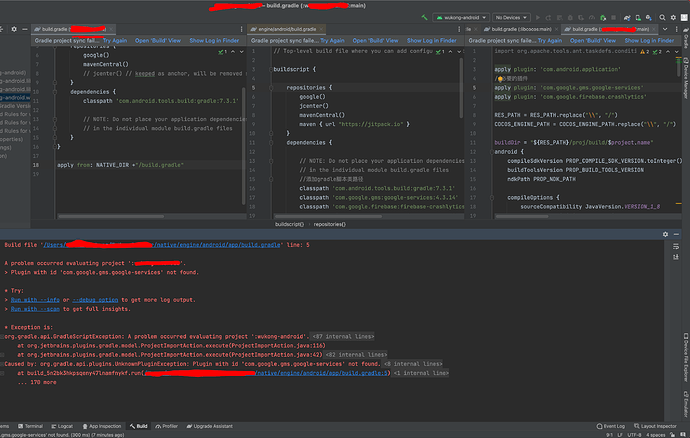Click Try Again in the middle editor banner
The image size is (690, 438).
(332, 40)
